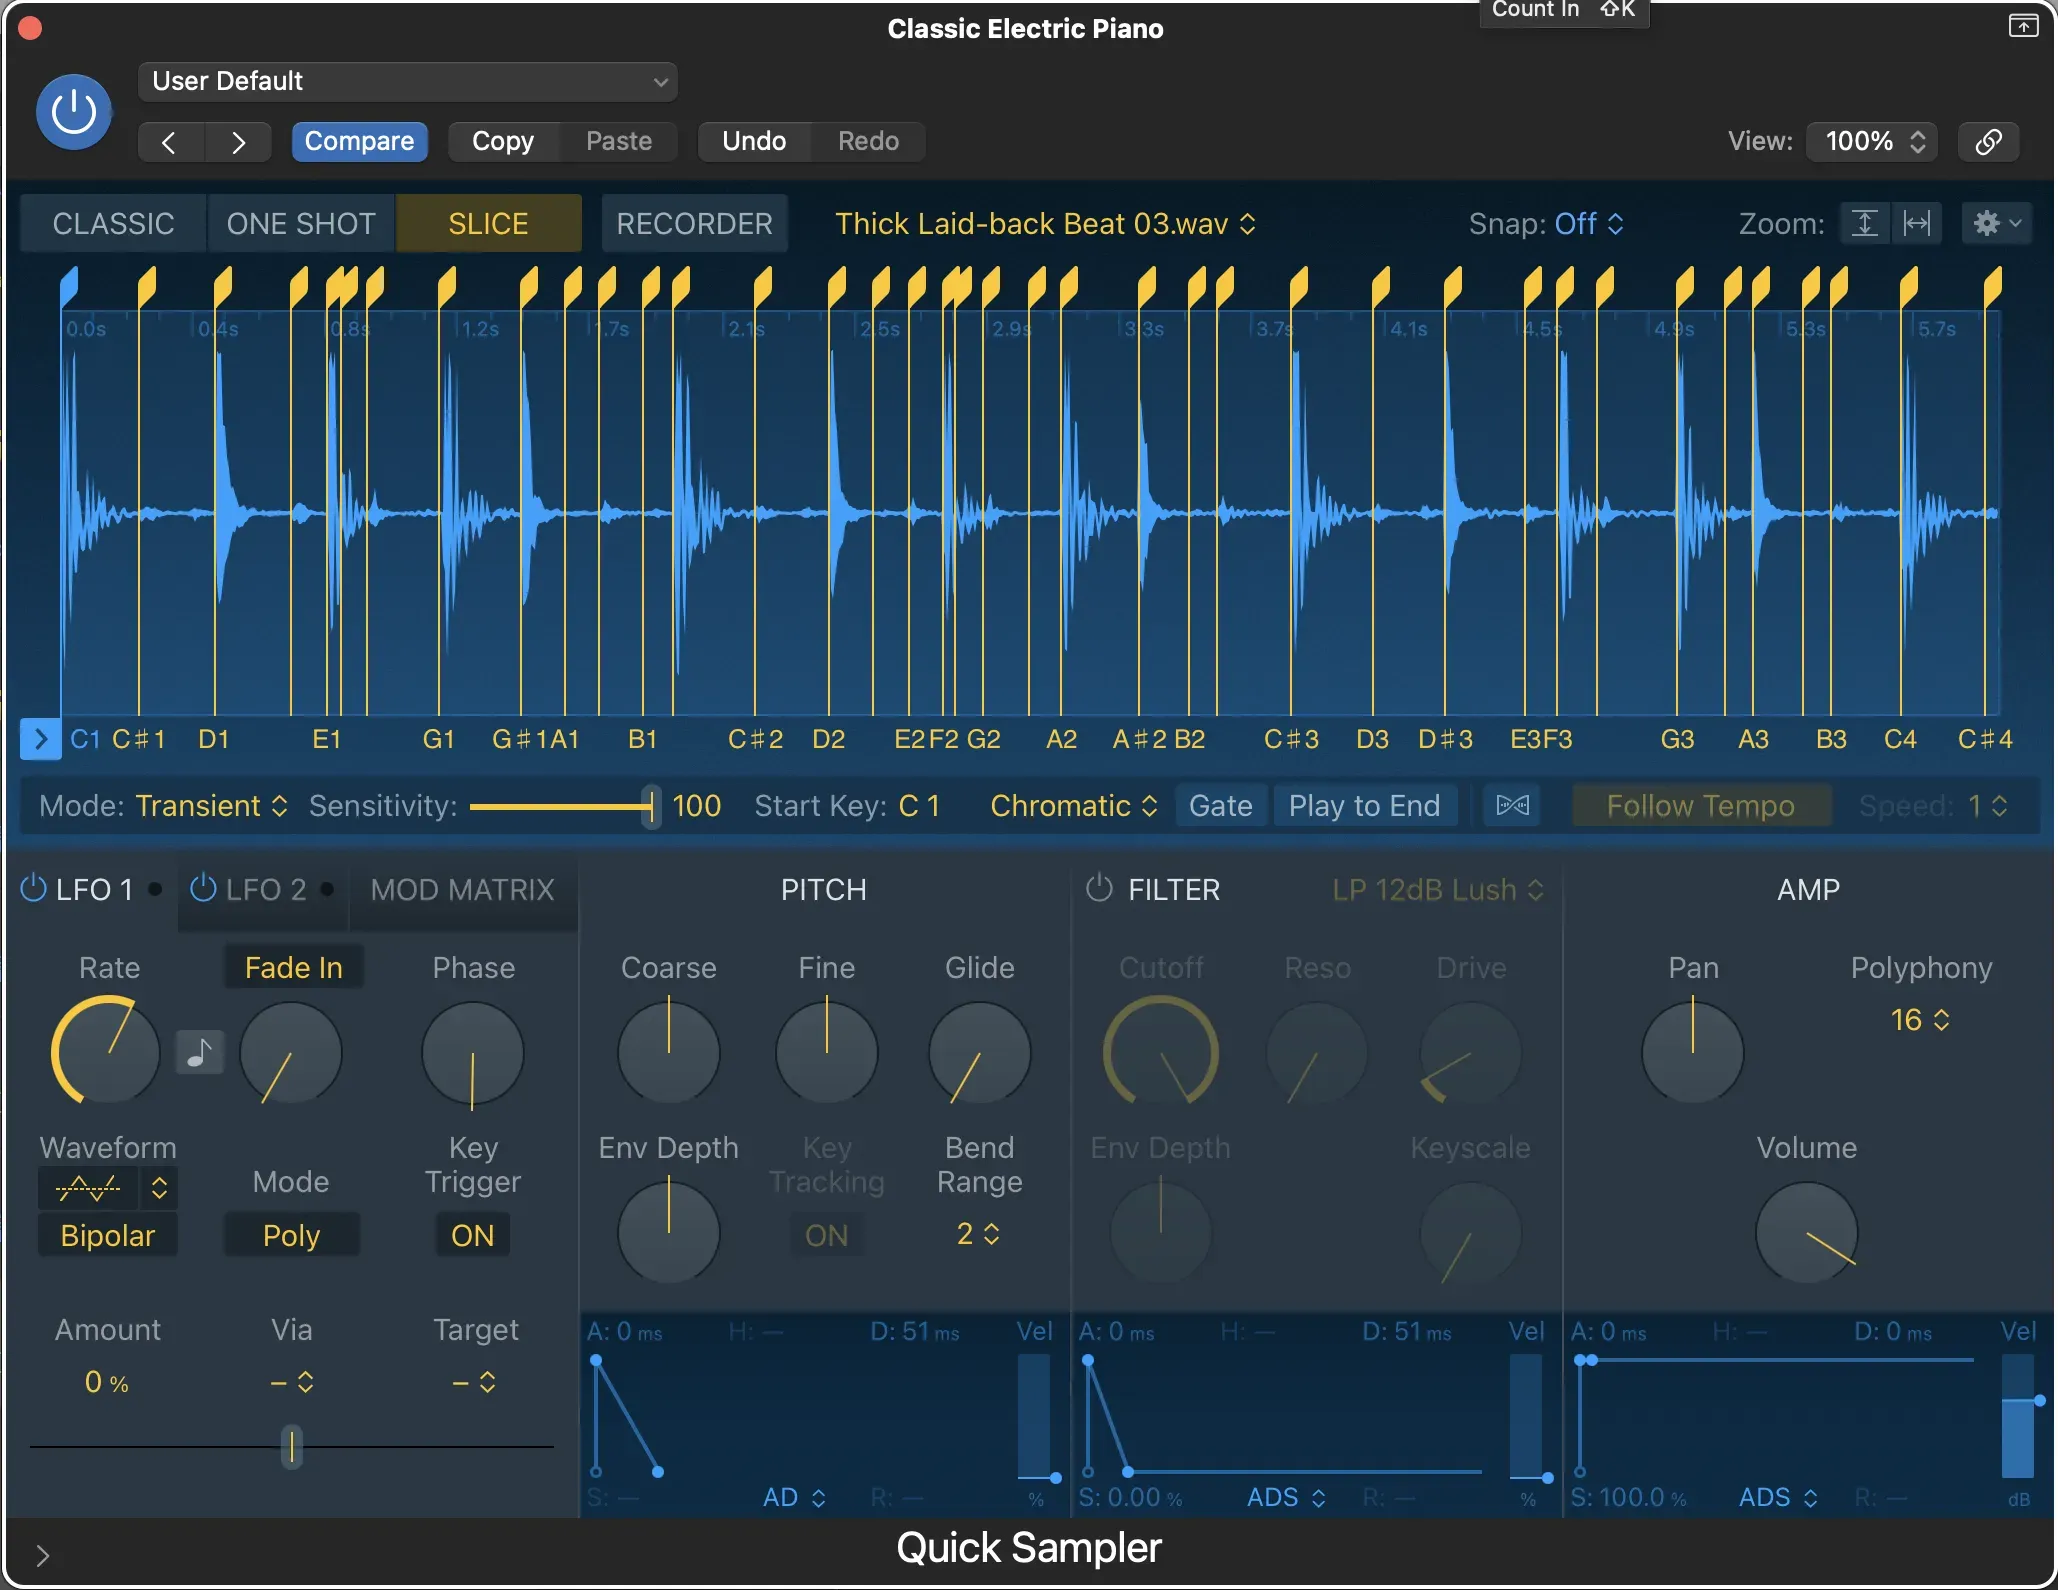2058x1590 pixels.
Task: Toggle the Gate button
Action: pyautogui.click(x=1220, y=805)
